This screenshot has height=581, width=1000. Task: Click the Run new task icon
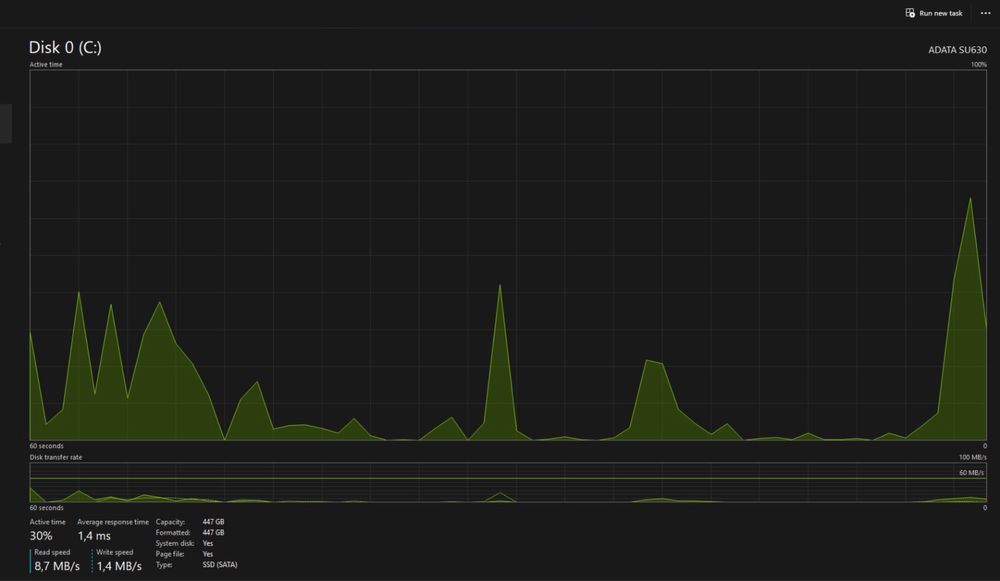[x=910, y=13]
